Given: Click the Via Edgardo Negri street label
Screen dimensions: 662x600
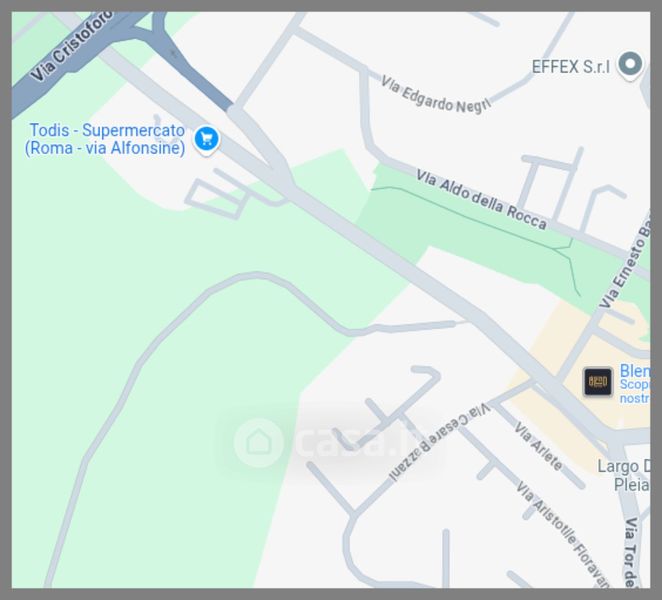Looking at the screenshot, I should click(x=436, y=95).
